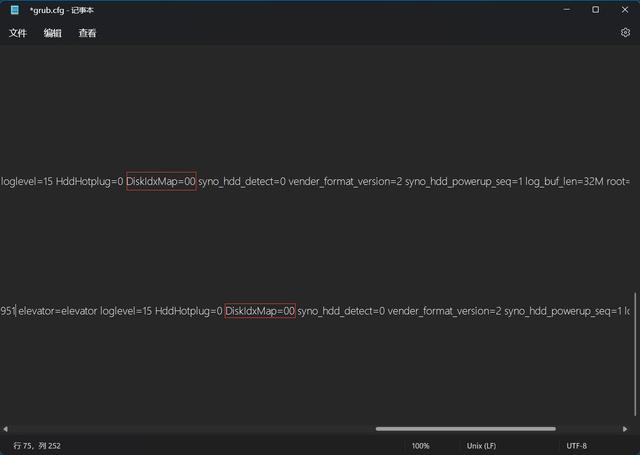Viewport: 640px width, 455px height.
Task: Click the 100% zoom status entry
Action: coord(420,446)
